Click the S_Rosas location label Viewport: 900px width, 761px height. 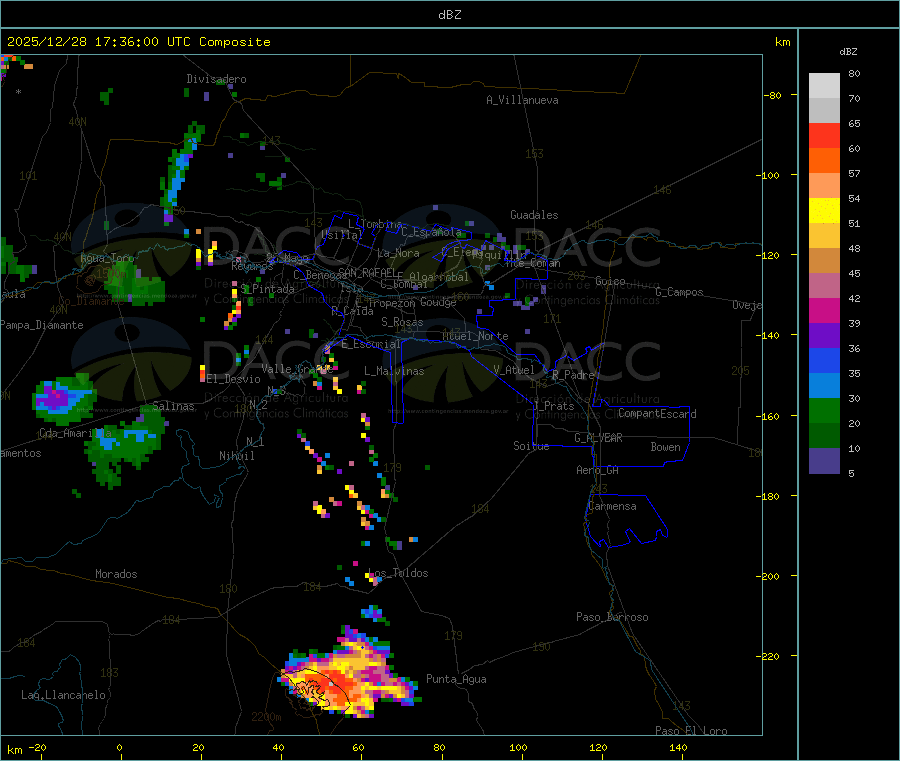pos(402,322)
